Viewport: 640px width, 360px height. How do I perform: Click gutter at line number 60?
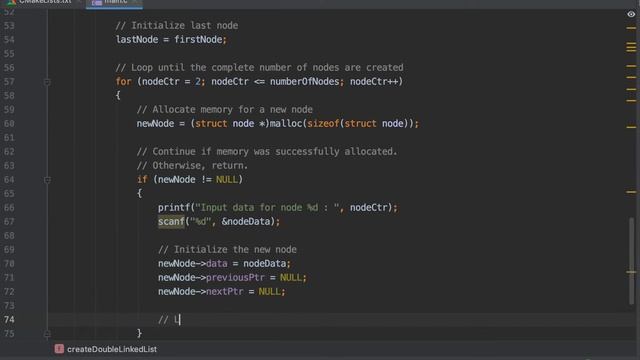(9, 124)
